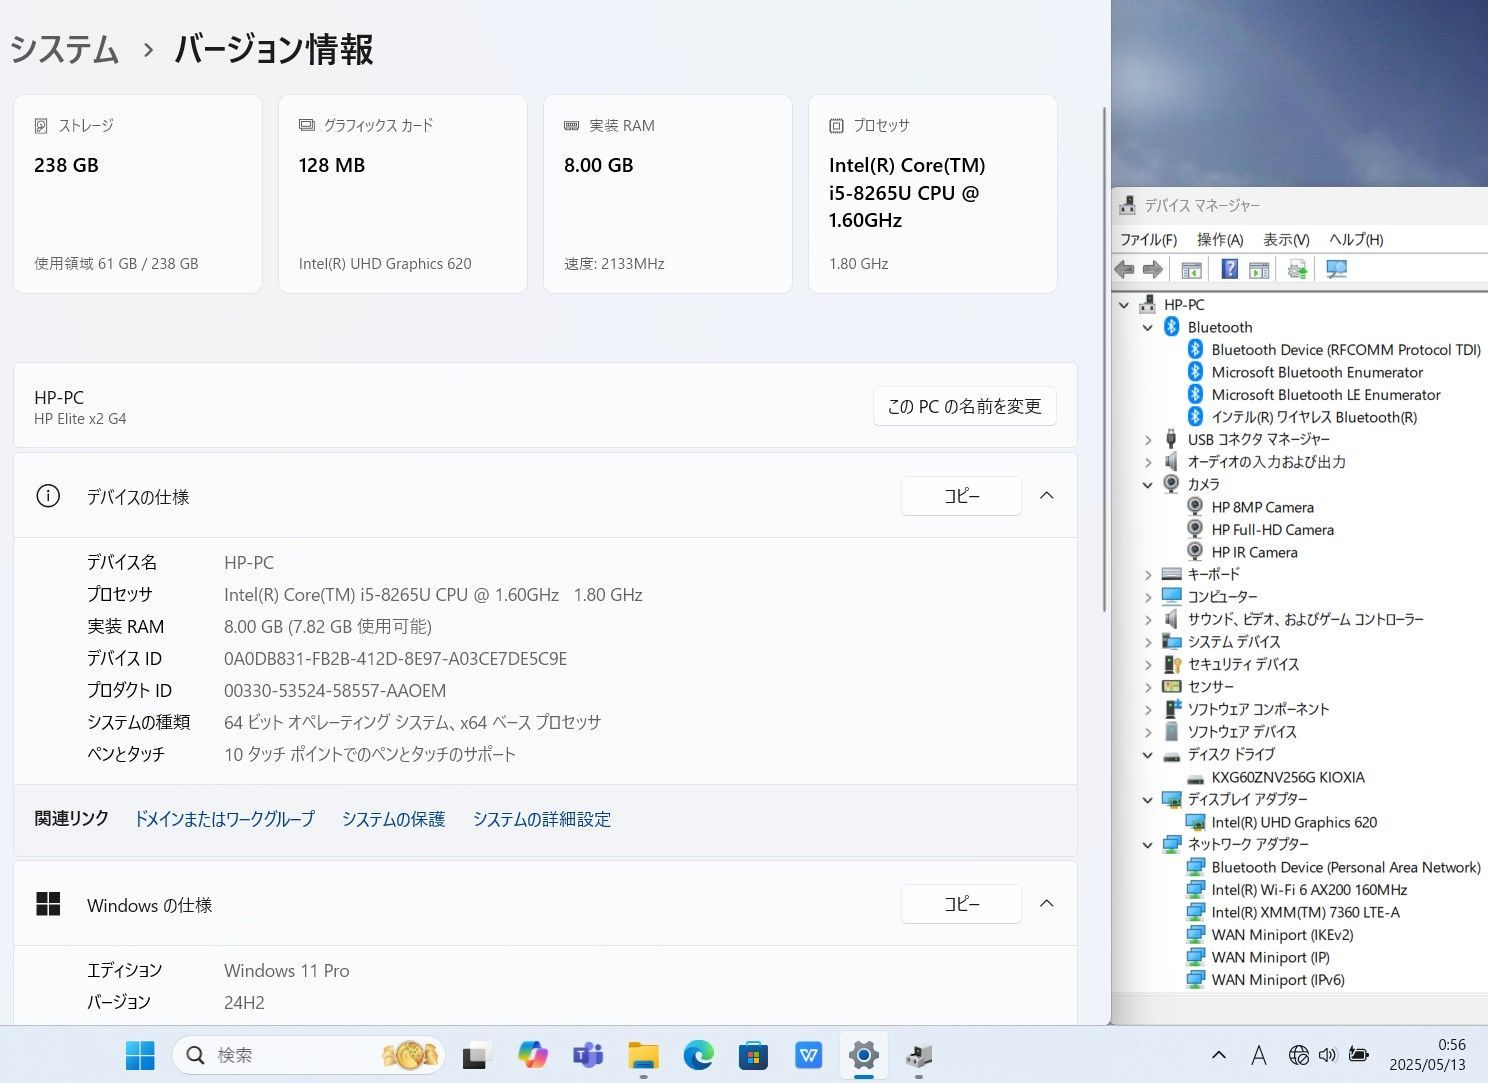Copy the デバイスの仕様 details
This screenshot has width=1488, height=1083.
pos(961,496)
